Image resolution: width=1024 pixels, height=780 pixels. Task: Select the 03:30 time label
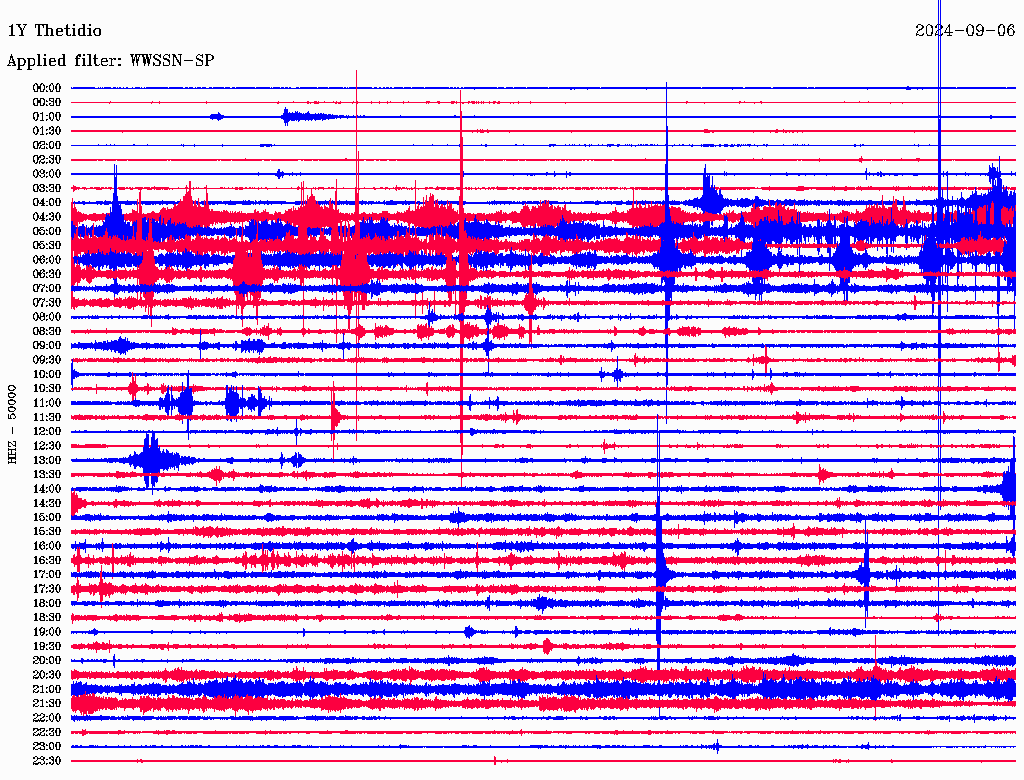(x=47, y=189)
